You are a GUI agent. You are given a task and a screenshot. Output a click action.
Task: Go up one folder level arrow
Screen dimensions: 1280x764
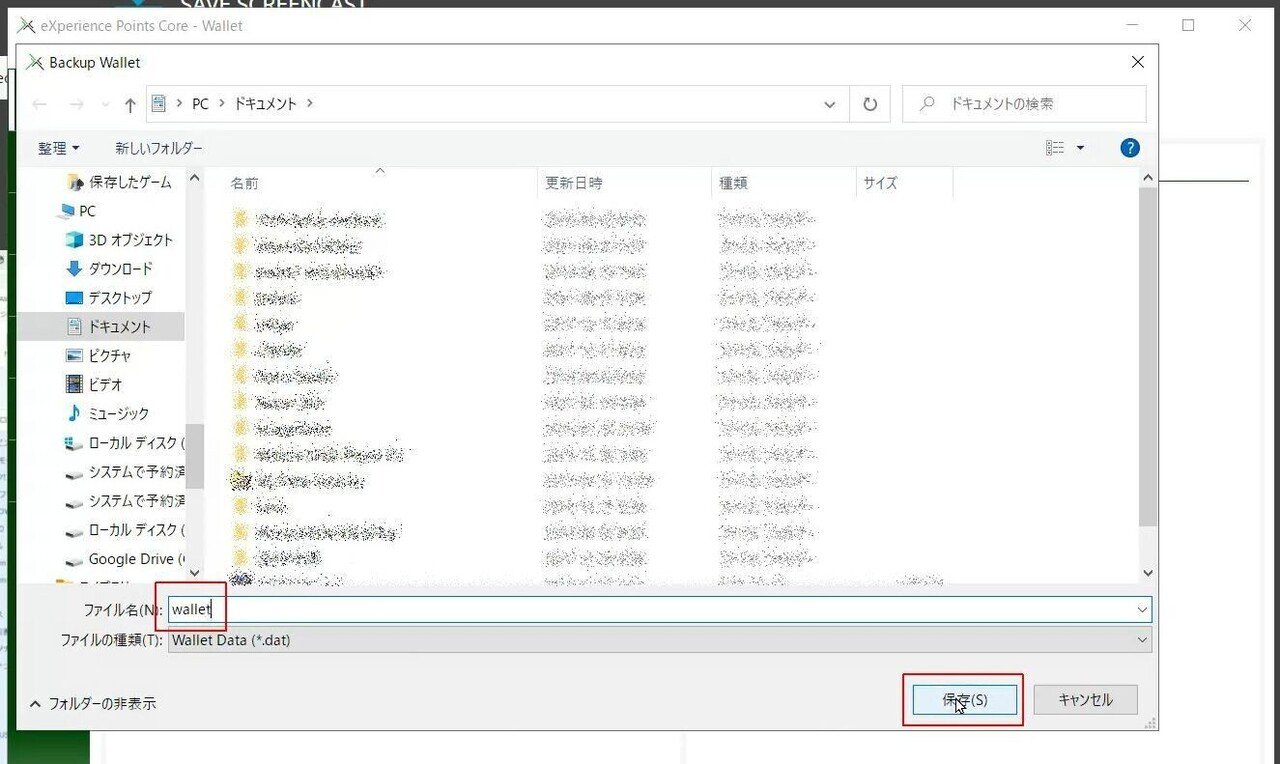[x=130, y=104]
